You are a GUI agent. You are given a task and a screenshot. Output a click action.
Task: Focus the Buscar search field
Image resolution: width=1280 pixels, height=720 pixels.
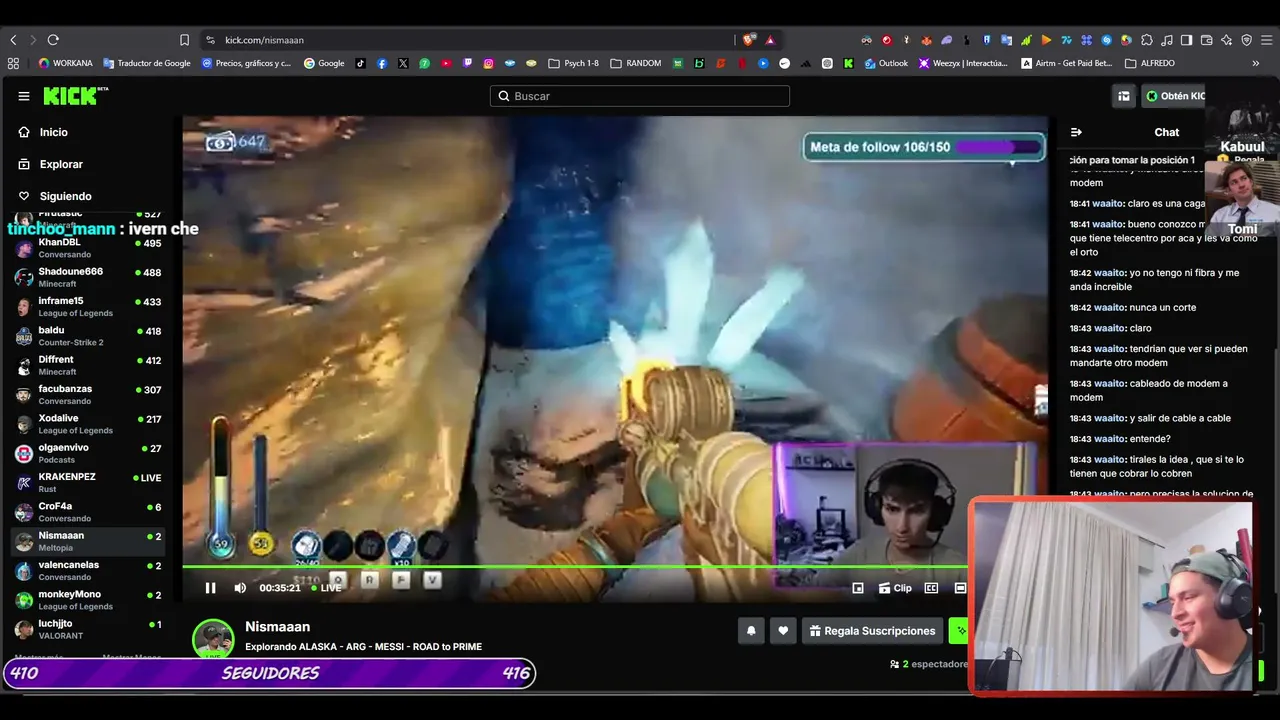(x=640, y=96)
